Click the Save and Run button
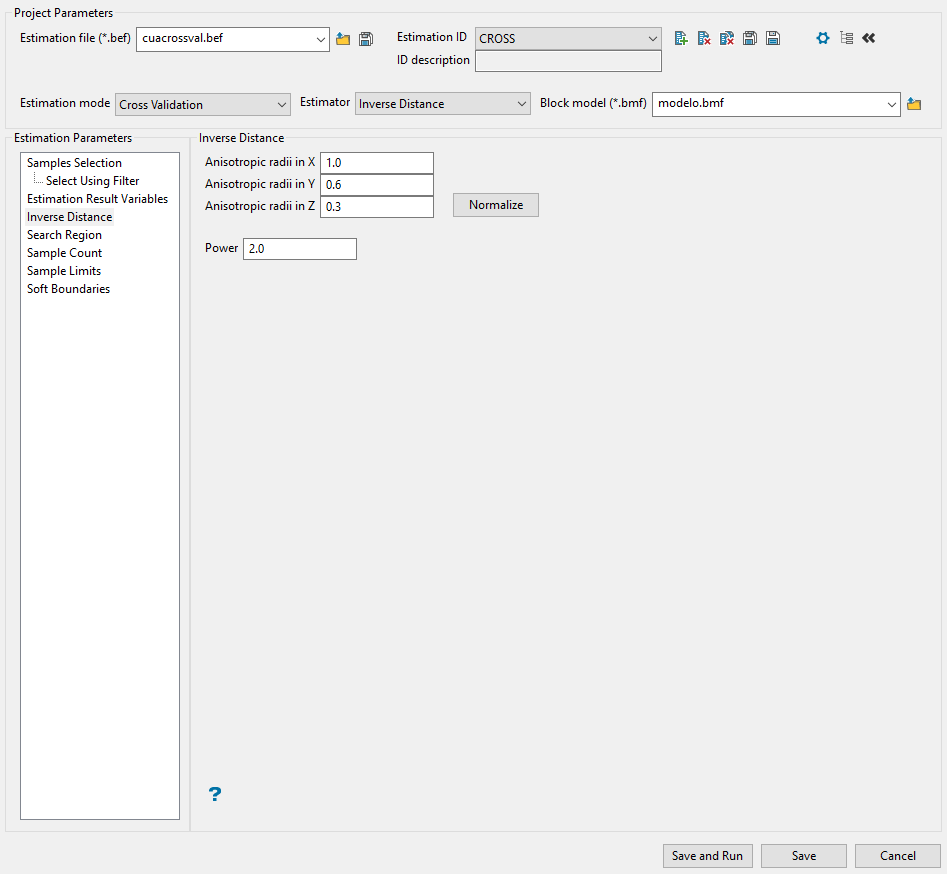The width and height of the screenshot is (947, 874). click(707, 856)
